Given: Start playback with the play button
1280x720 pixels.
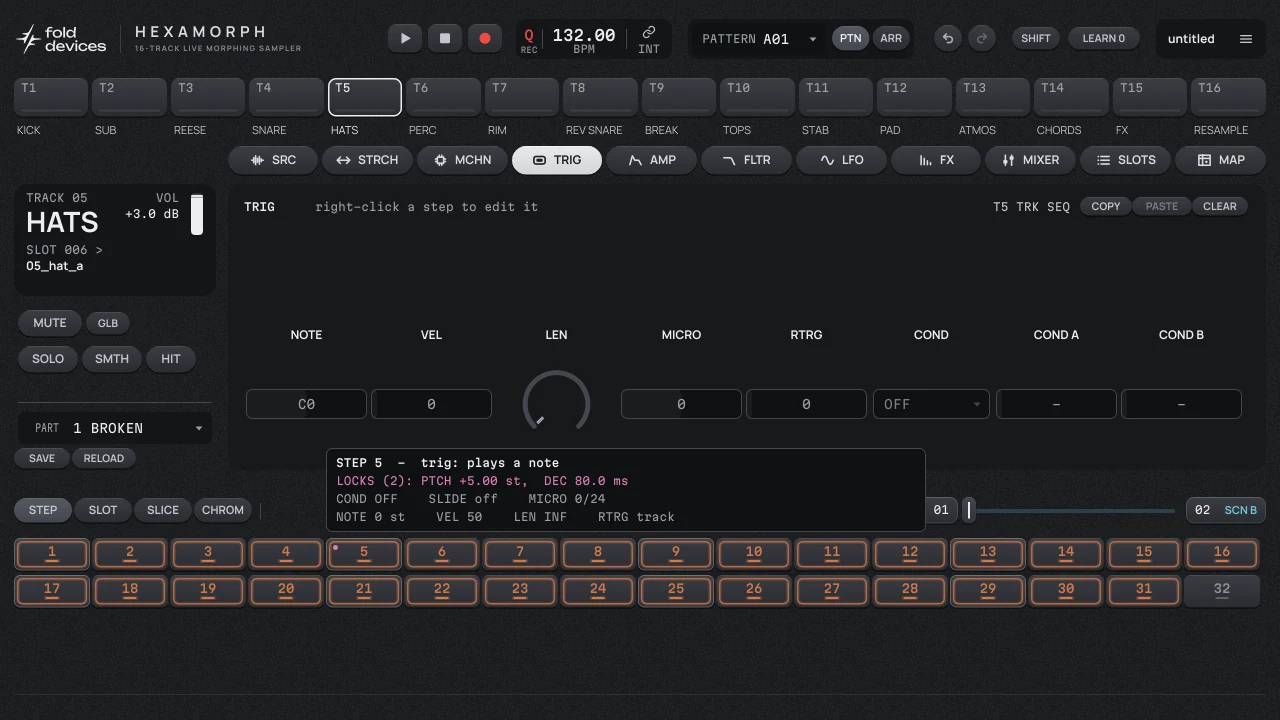Looking at the screenshot, I should tap(405, 38).
